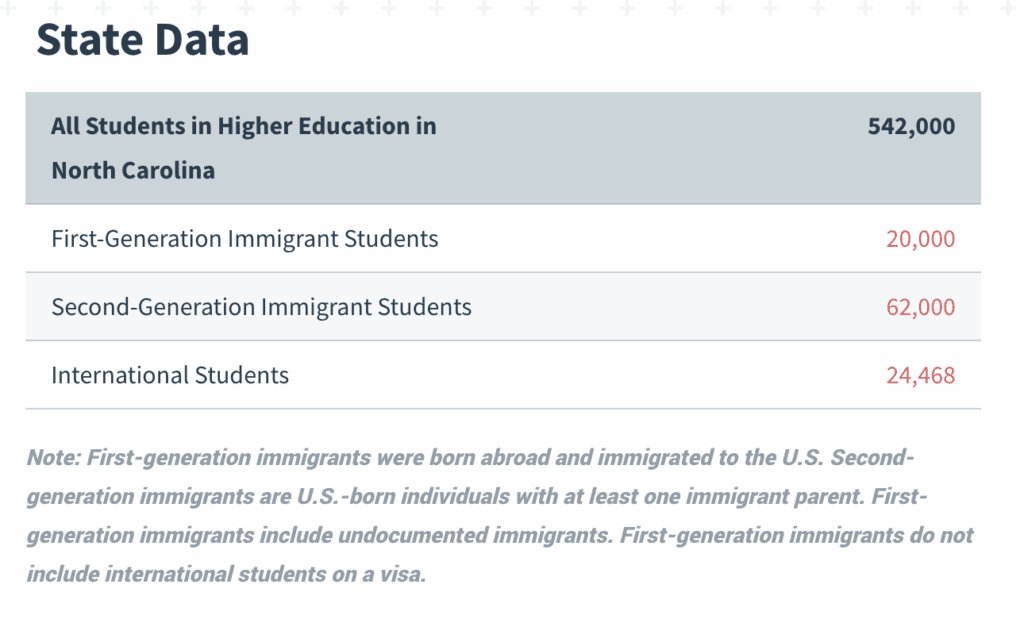Click the North Carolina text in the table header

click(133, 170)
